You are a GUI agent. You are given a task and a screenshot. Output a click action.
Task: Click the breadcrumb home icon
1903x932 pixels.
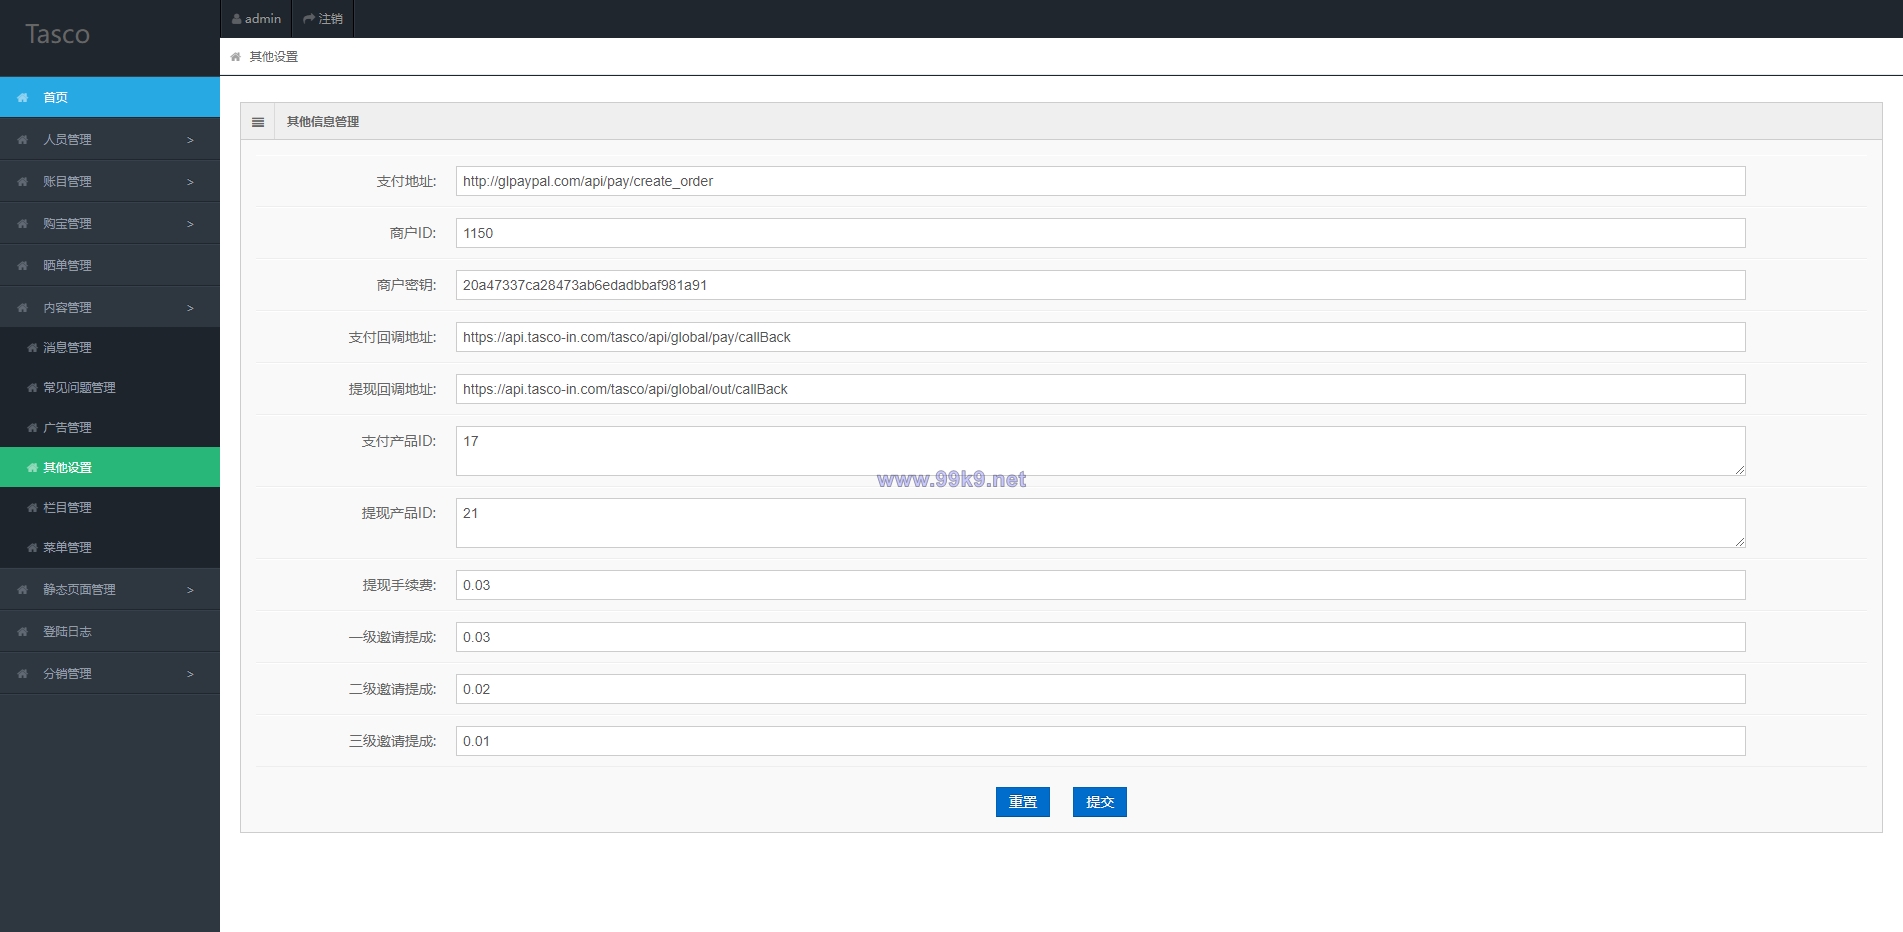click(x=235, y=57)
